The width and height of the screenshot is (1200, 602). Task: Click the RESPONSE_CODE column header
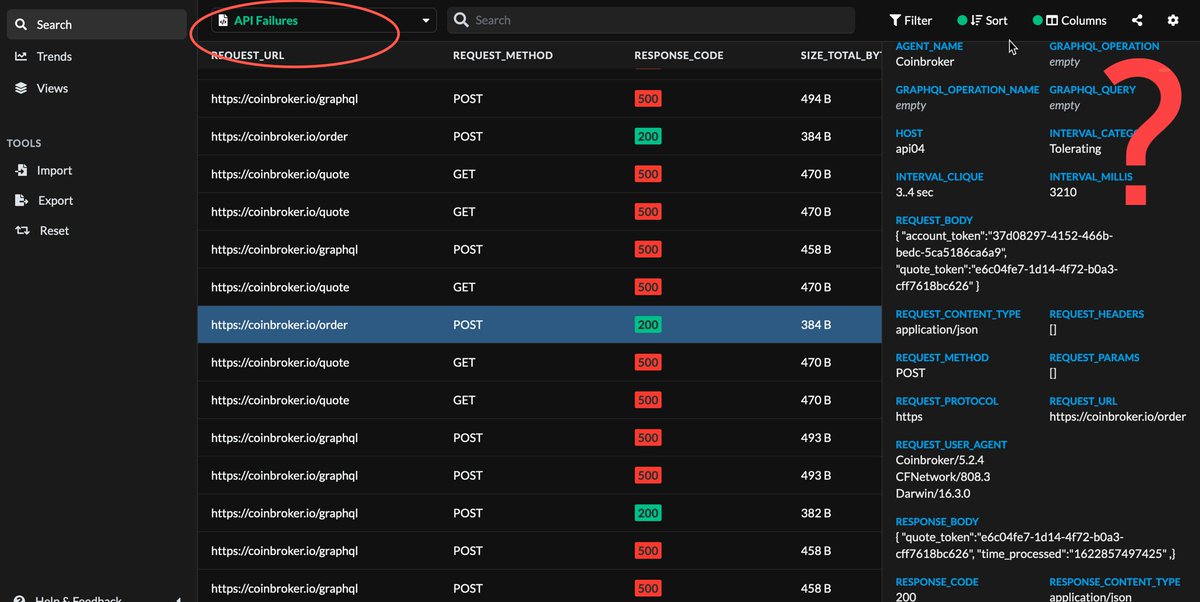point(679,55)
